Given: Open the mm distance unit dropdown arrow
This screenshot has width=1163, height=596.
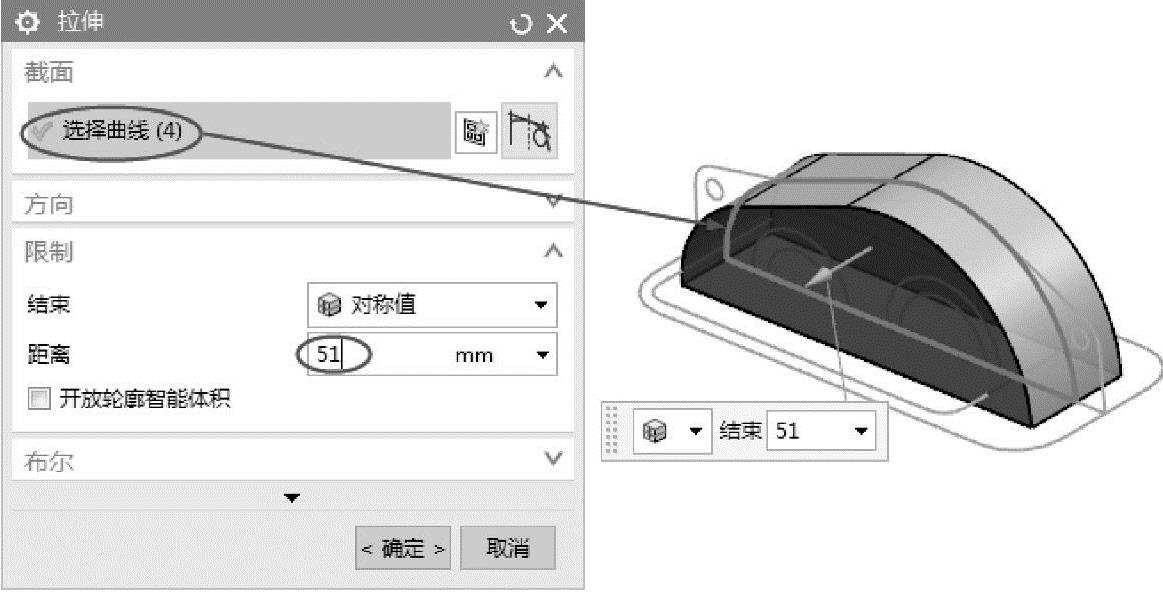Looking at the screenshot, I should [543, 355].
